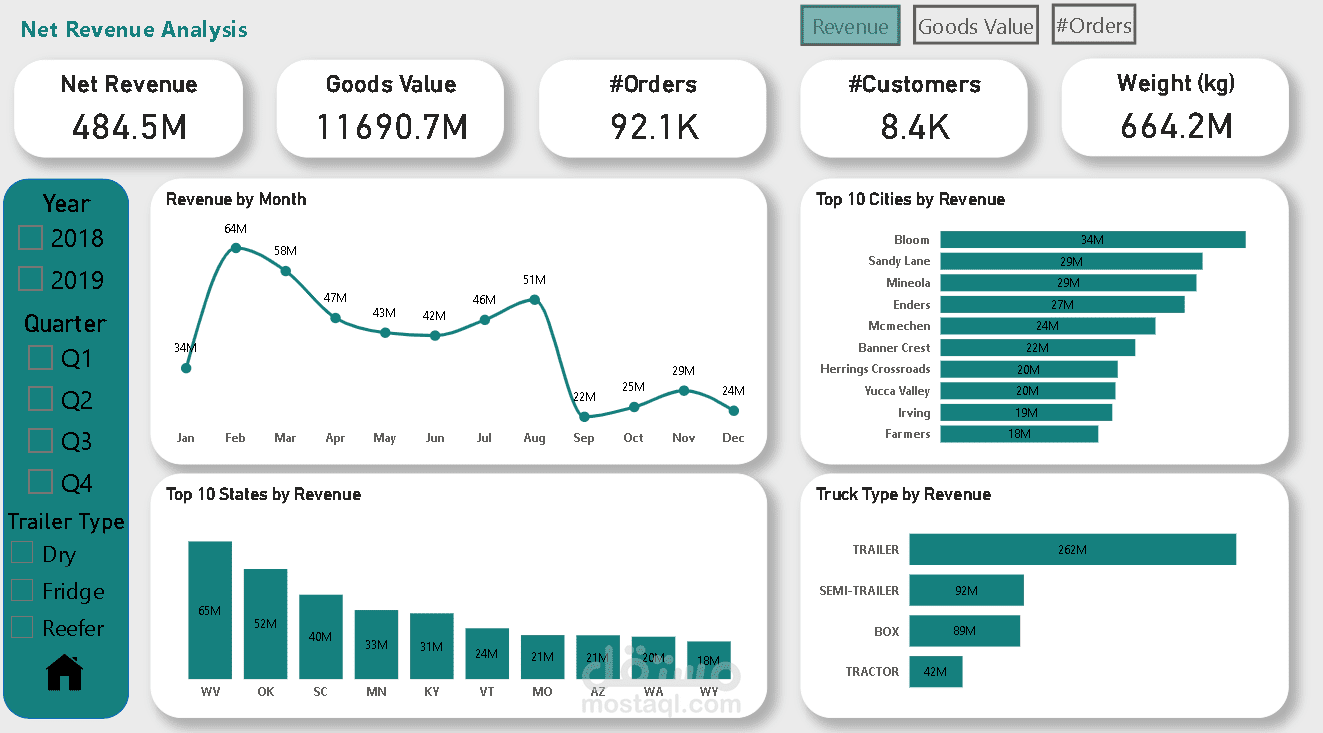Click the Home navigation icon

tap(64, 672)
